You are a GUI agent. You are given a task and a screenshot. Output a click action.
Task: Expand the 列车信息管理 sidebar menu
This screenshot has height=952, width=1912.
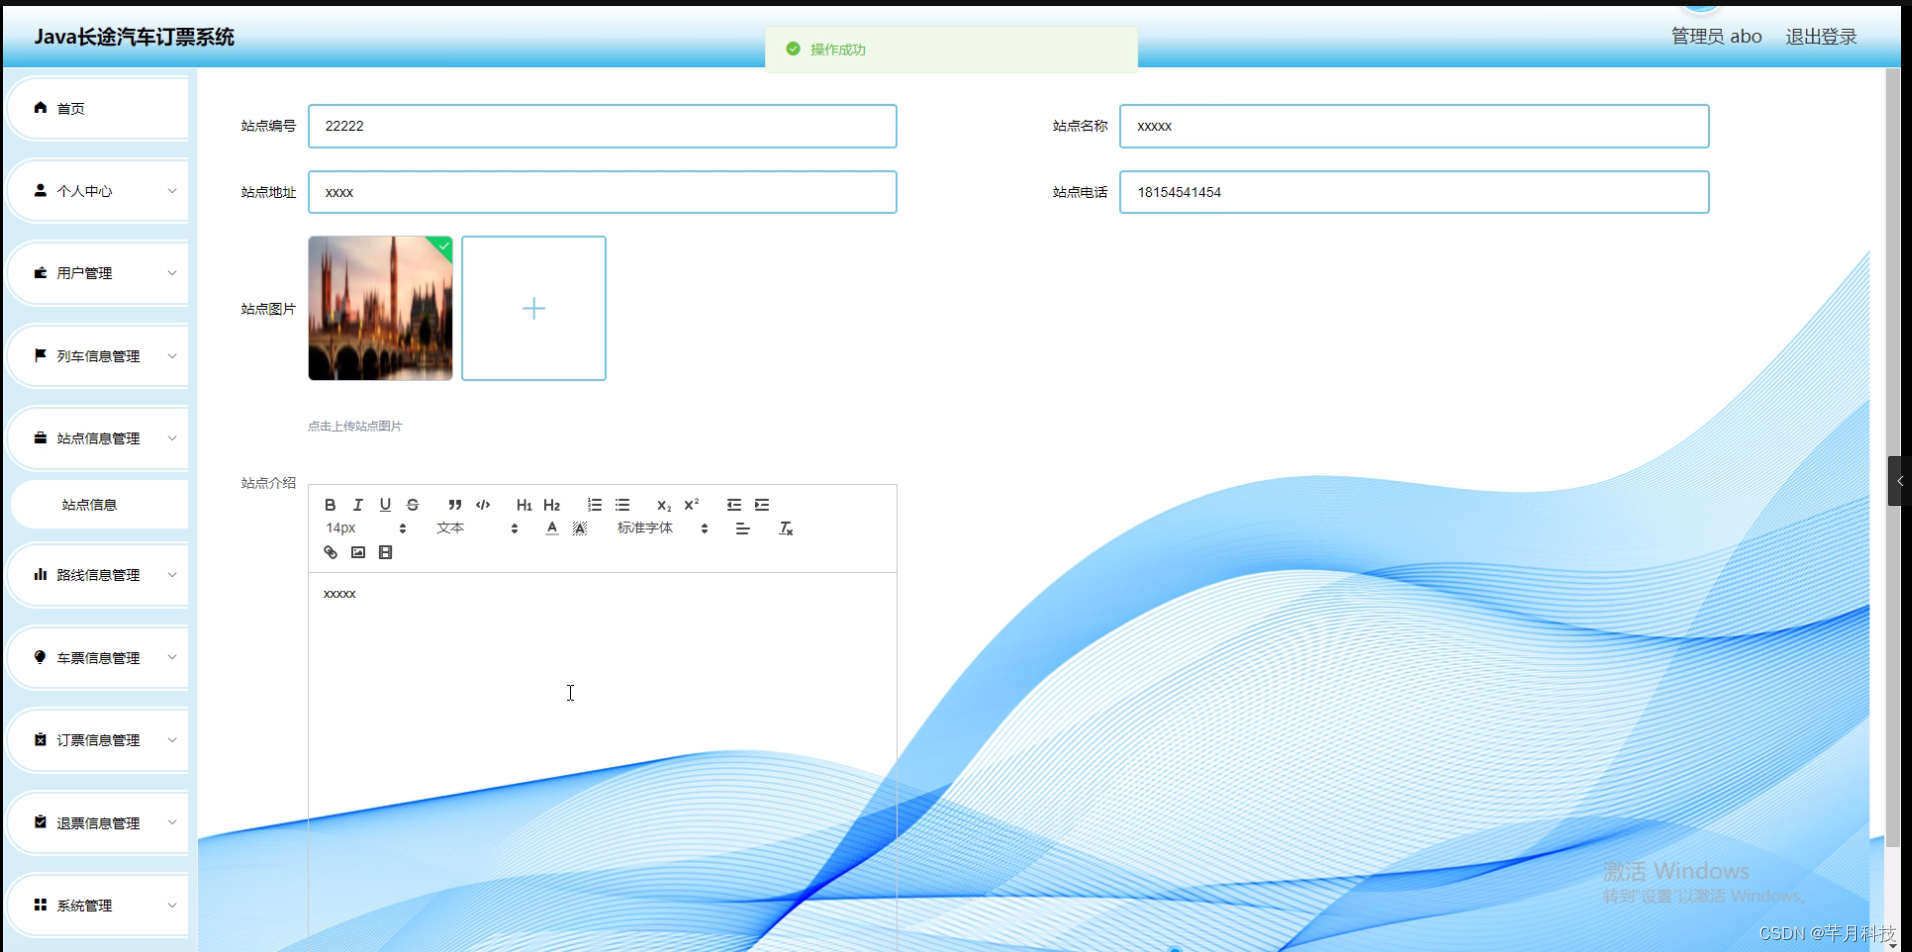coord(97,355)
